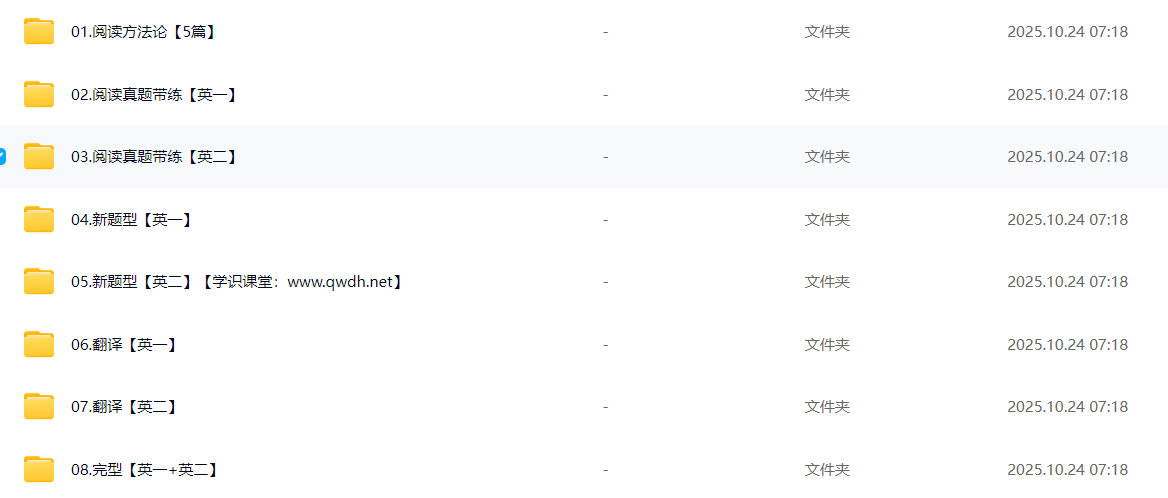Click the folder icon for 01.阅读方法论【5篇】

pos(39,32)
